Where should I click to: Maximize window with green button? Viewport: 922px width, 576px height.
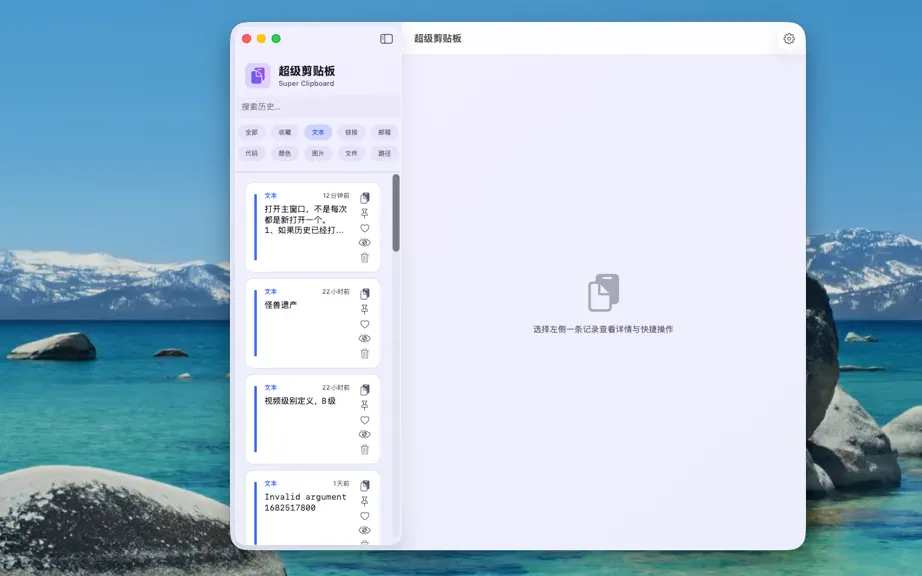pyautogui.click(x=276, y=39)
